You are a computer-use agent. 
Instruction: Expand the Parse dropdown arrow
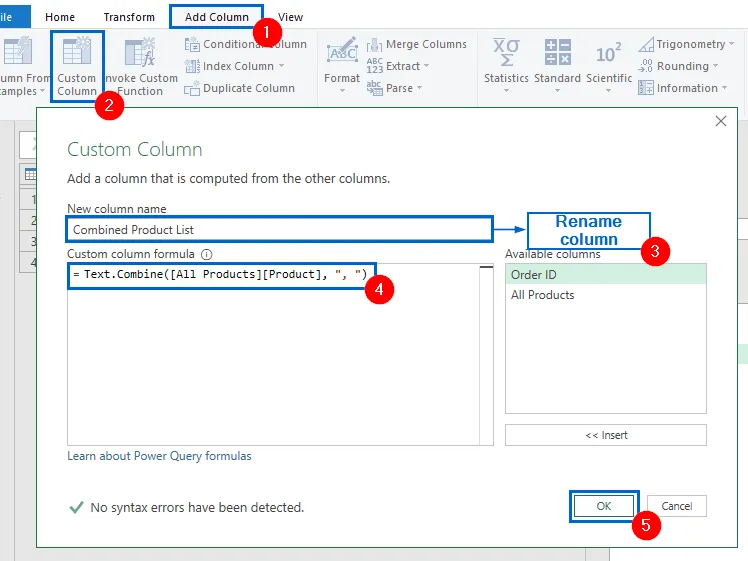(x=419, y=88)
